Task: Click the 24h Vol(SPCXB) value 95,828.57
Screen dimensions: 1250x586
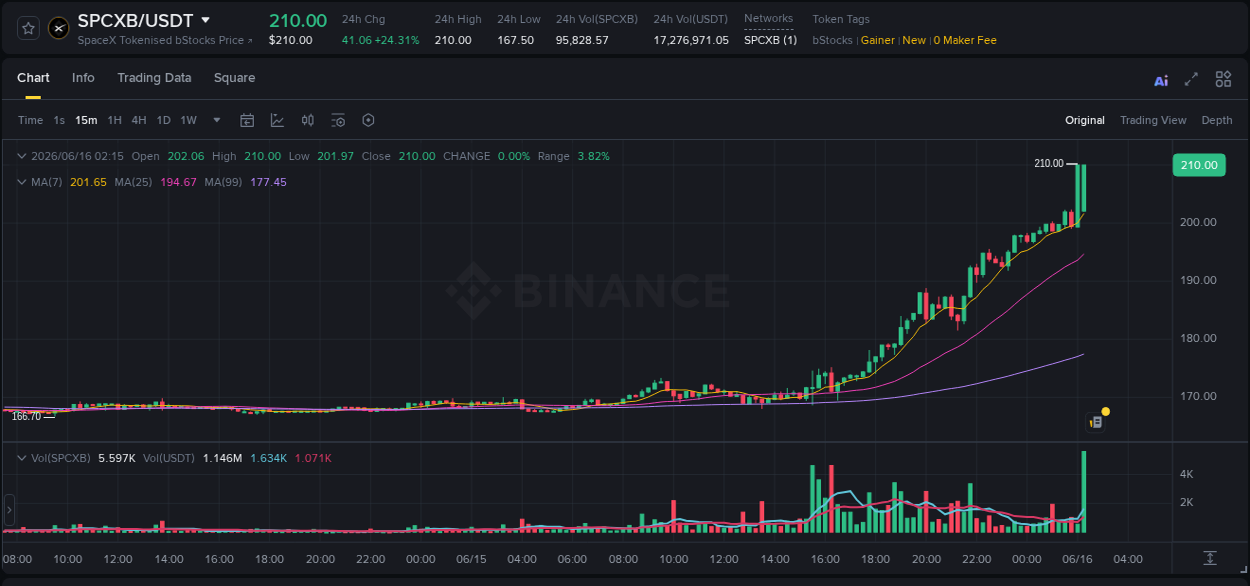Action: (582, 40)
